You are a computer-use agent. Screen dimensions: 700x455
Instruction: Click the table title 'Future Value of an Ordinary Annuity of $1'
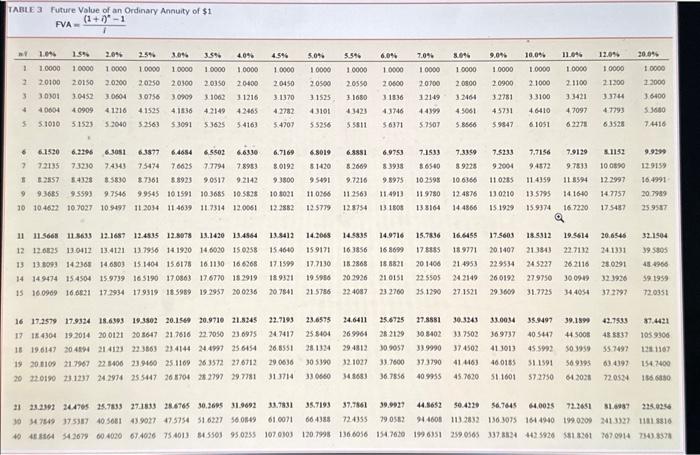(130, 10)
